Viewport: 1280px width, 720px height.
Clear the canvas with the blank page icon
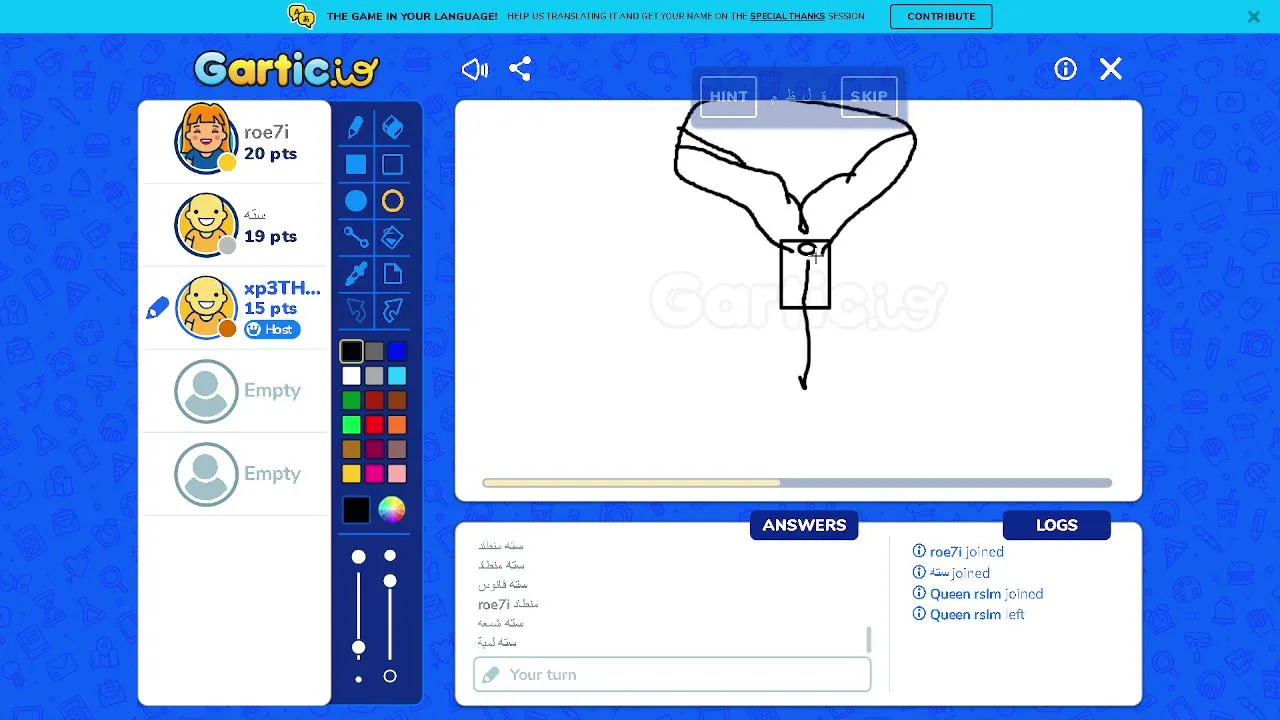pos(393,274)
